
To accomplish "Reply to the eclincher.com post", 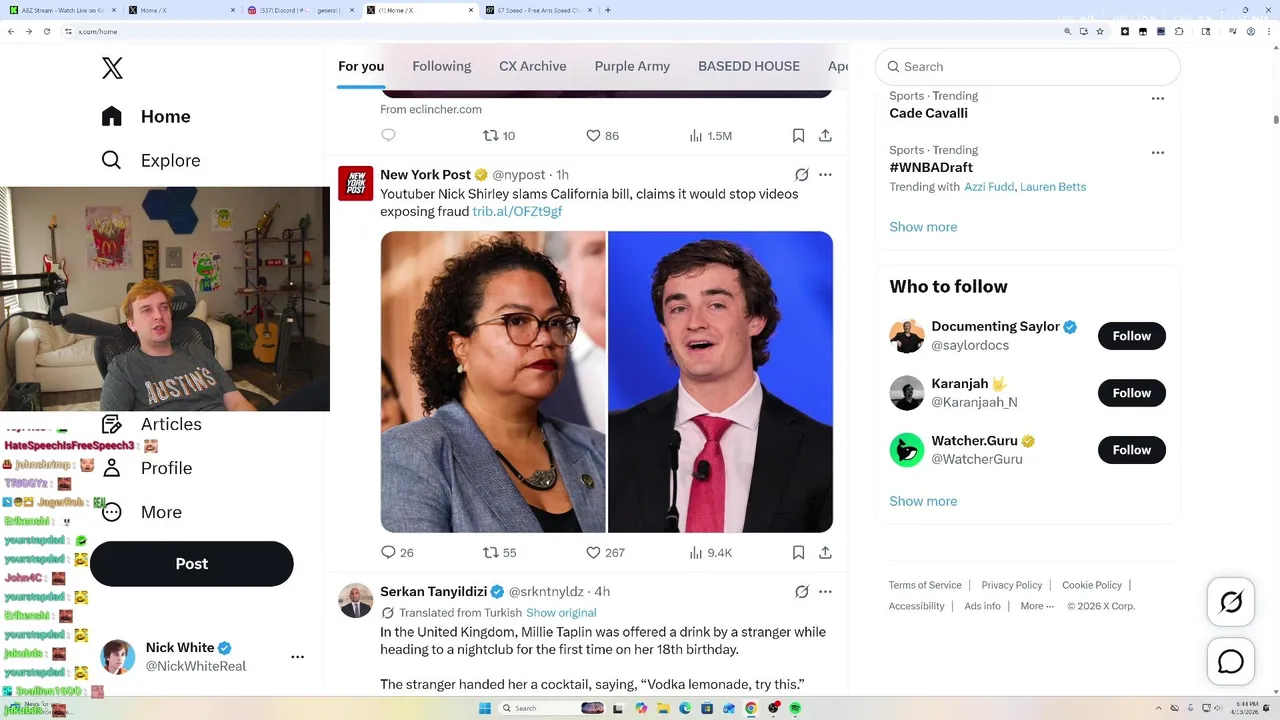I will pos(389,135).
